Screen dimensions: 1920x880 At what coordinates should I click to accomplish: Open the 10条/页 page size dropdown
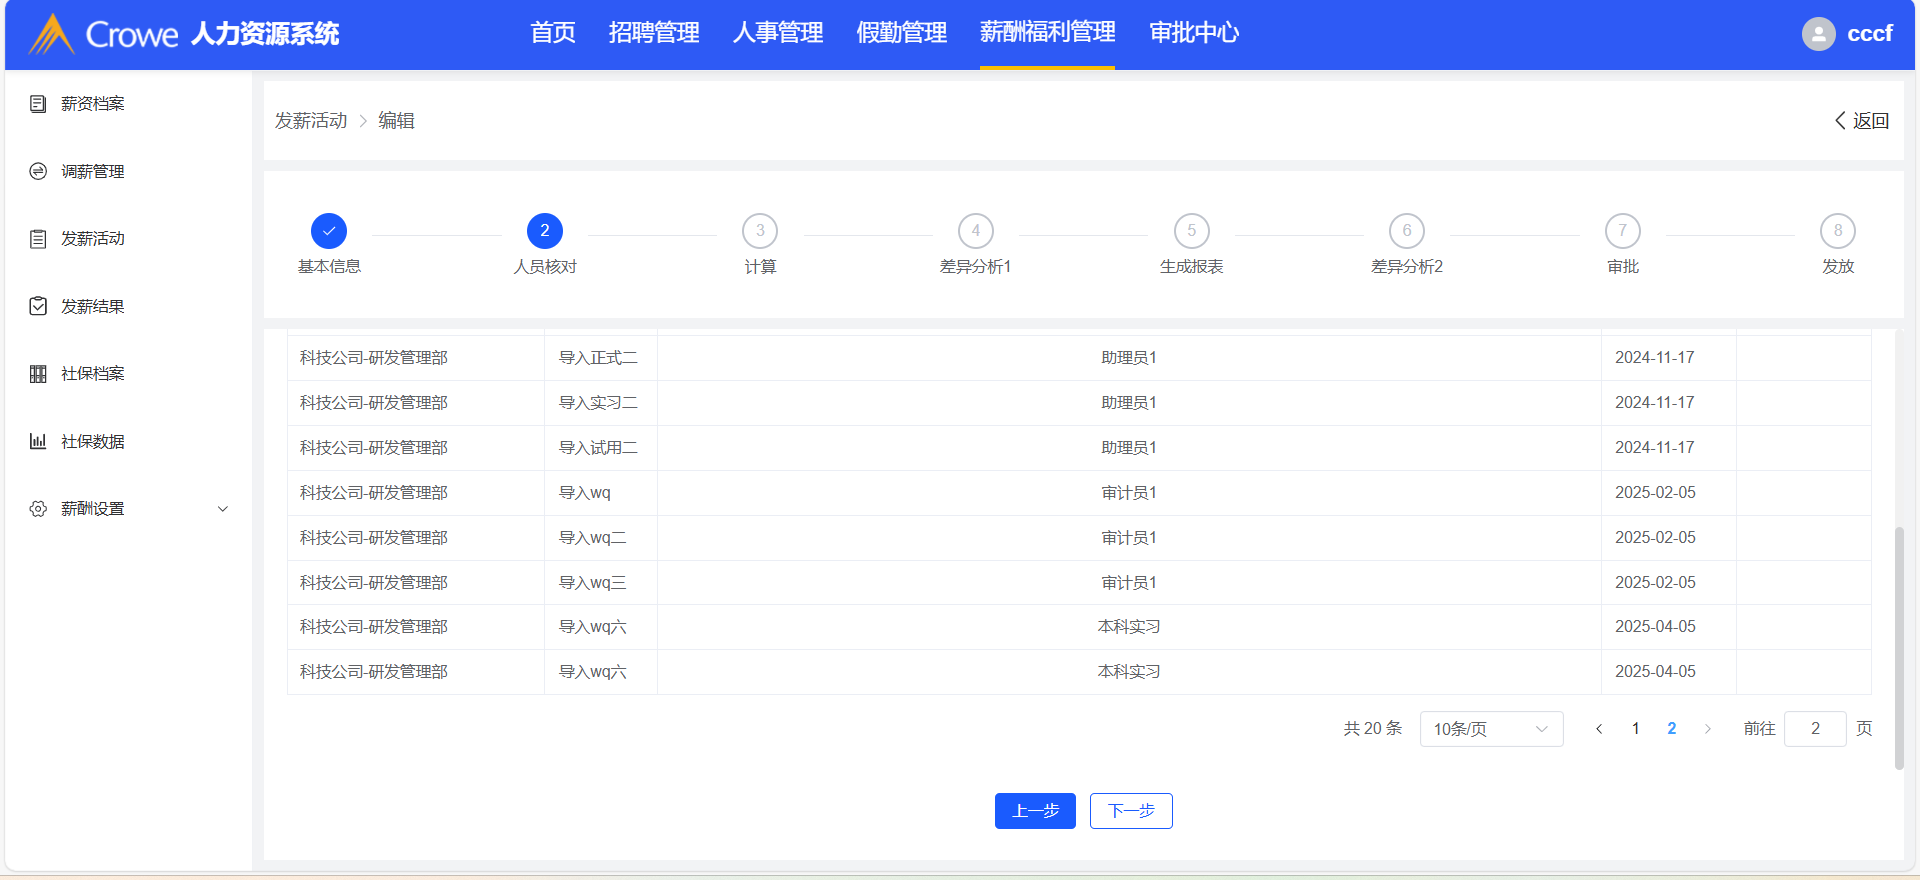[1490, 729]
